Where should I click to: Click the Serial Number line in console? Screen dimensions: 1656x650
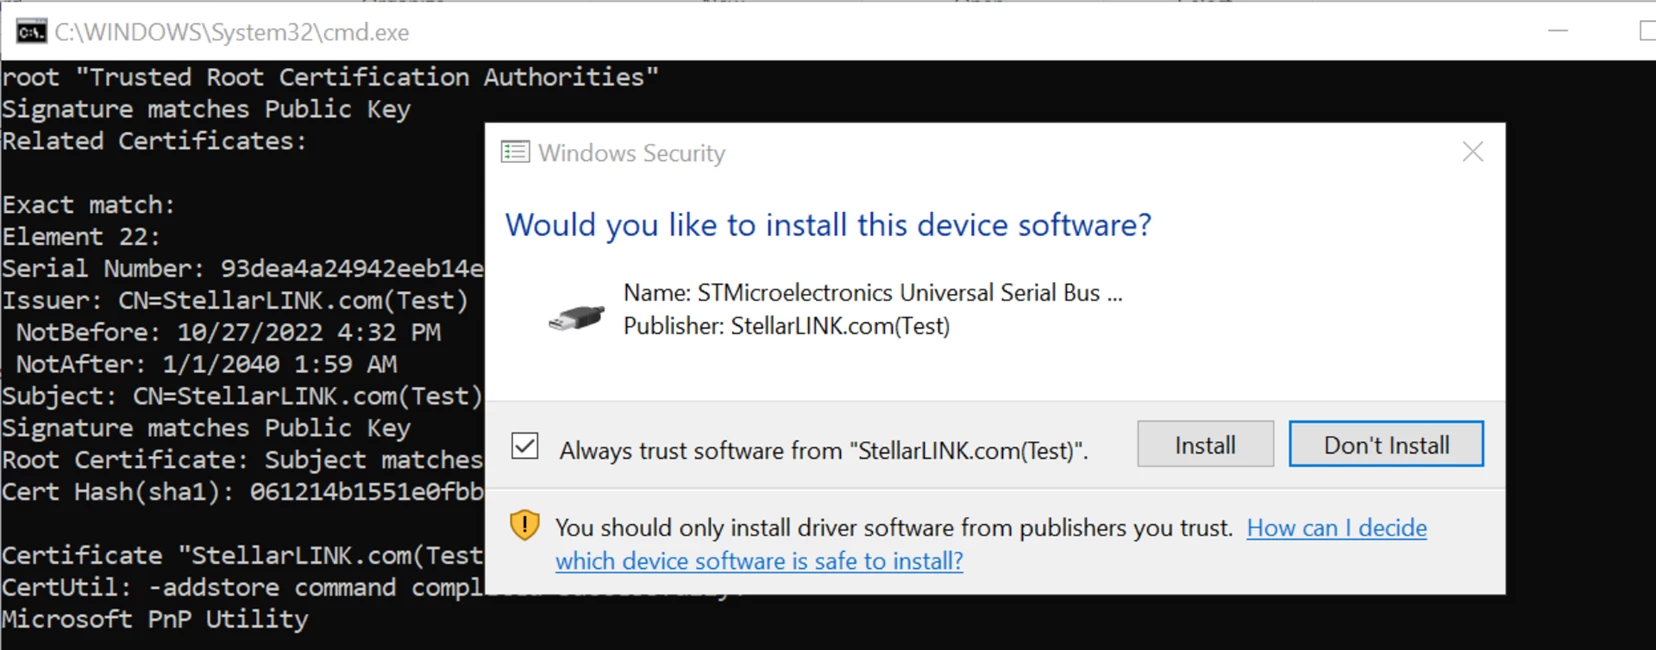243,269
